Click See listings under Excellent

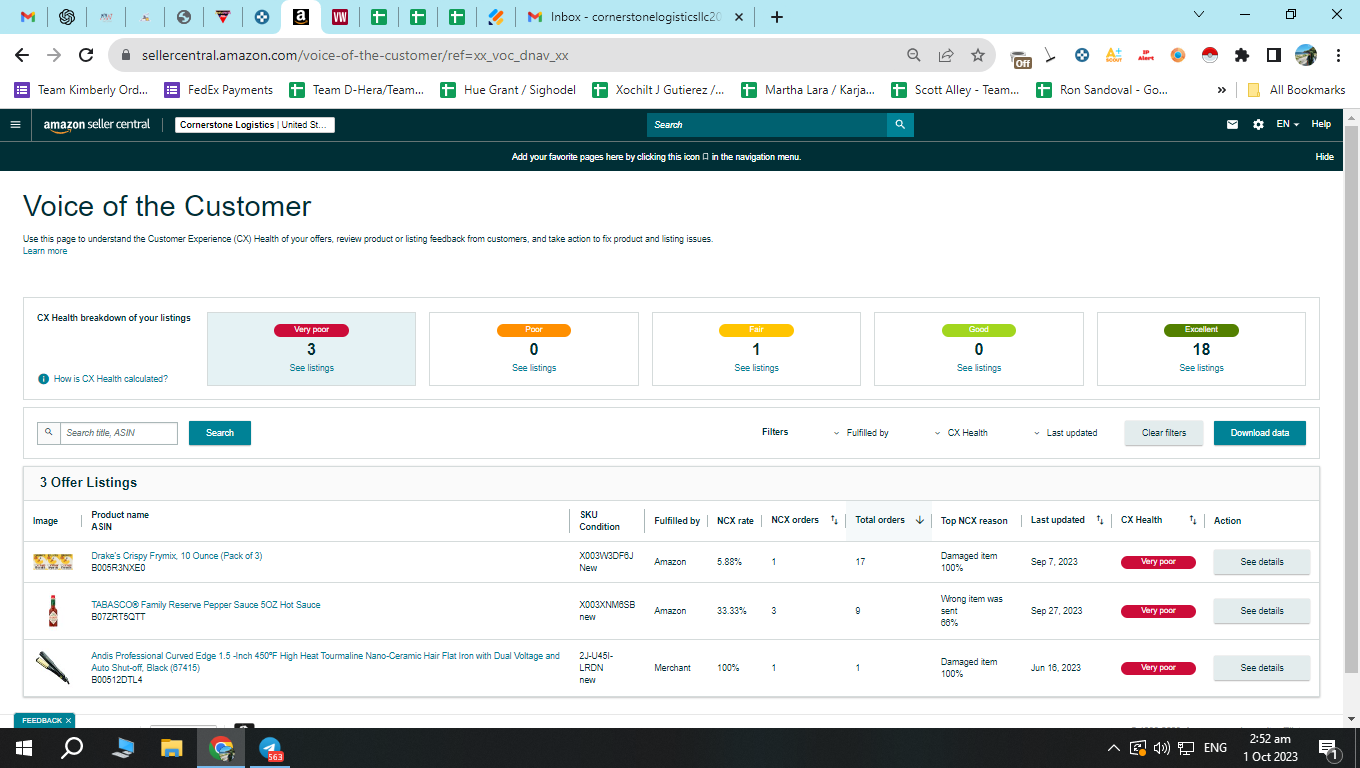pos(1201,368)
